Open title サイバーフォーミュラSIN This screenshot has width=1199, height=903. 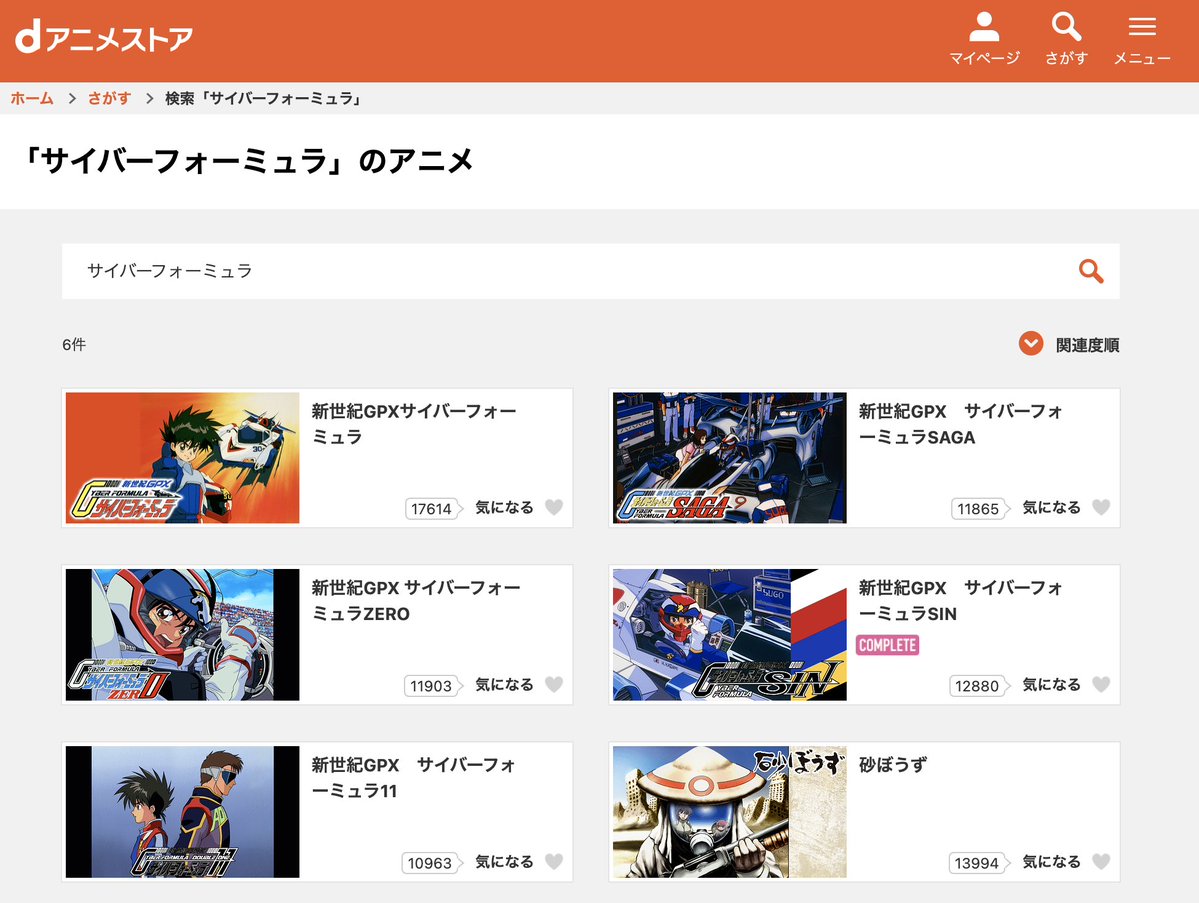pos(960,601)
